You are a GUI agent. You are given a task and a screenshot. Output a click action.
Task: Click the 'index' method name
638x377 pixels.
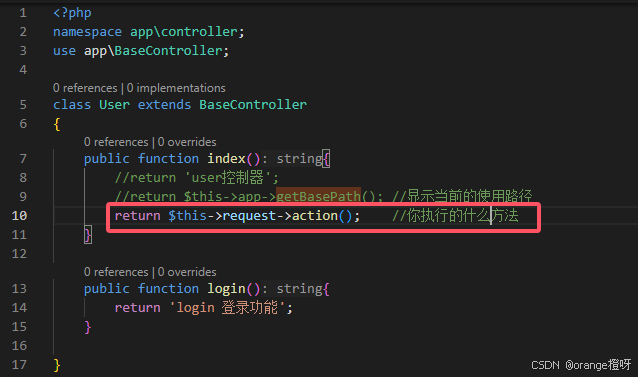pyautogui.click(x=226, y=159)
